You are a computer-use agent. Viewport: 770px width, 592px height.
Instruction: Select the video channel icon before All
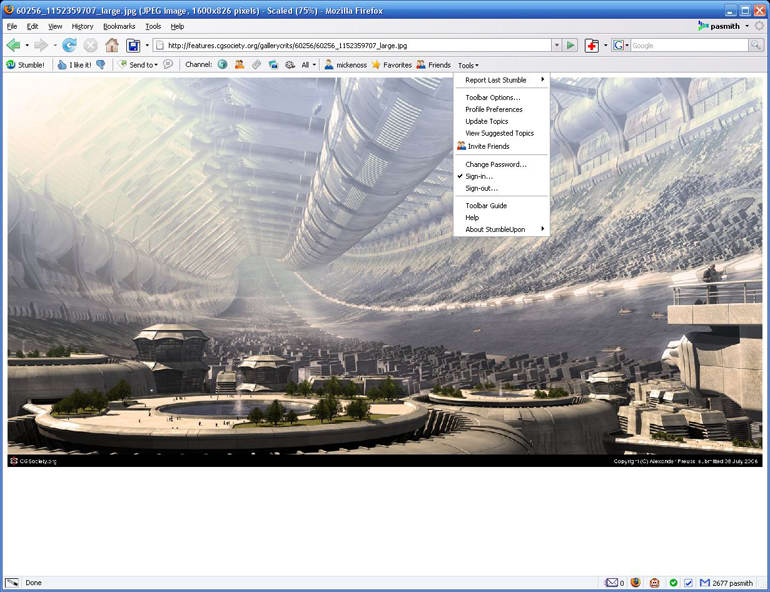pos(290,64)
